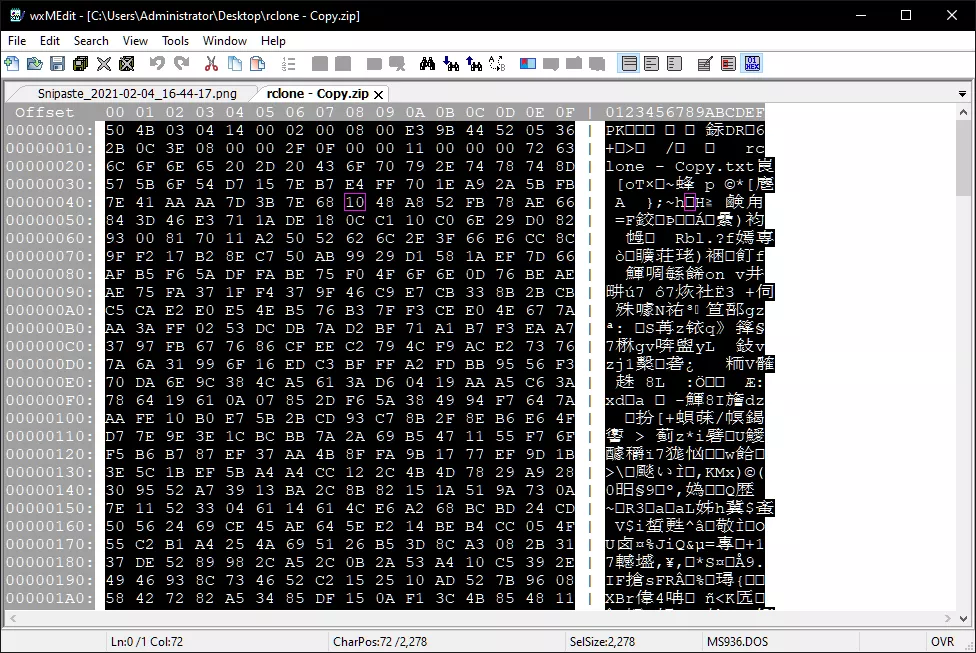Switch to Column Mode icon
Viewport: 976px width, 653px height.
tap(728, 63)
